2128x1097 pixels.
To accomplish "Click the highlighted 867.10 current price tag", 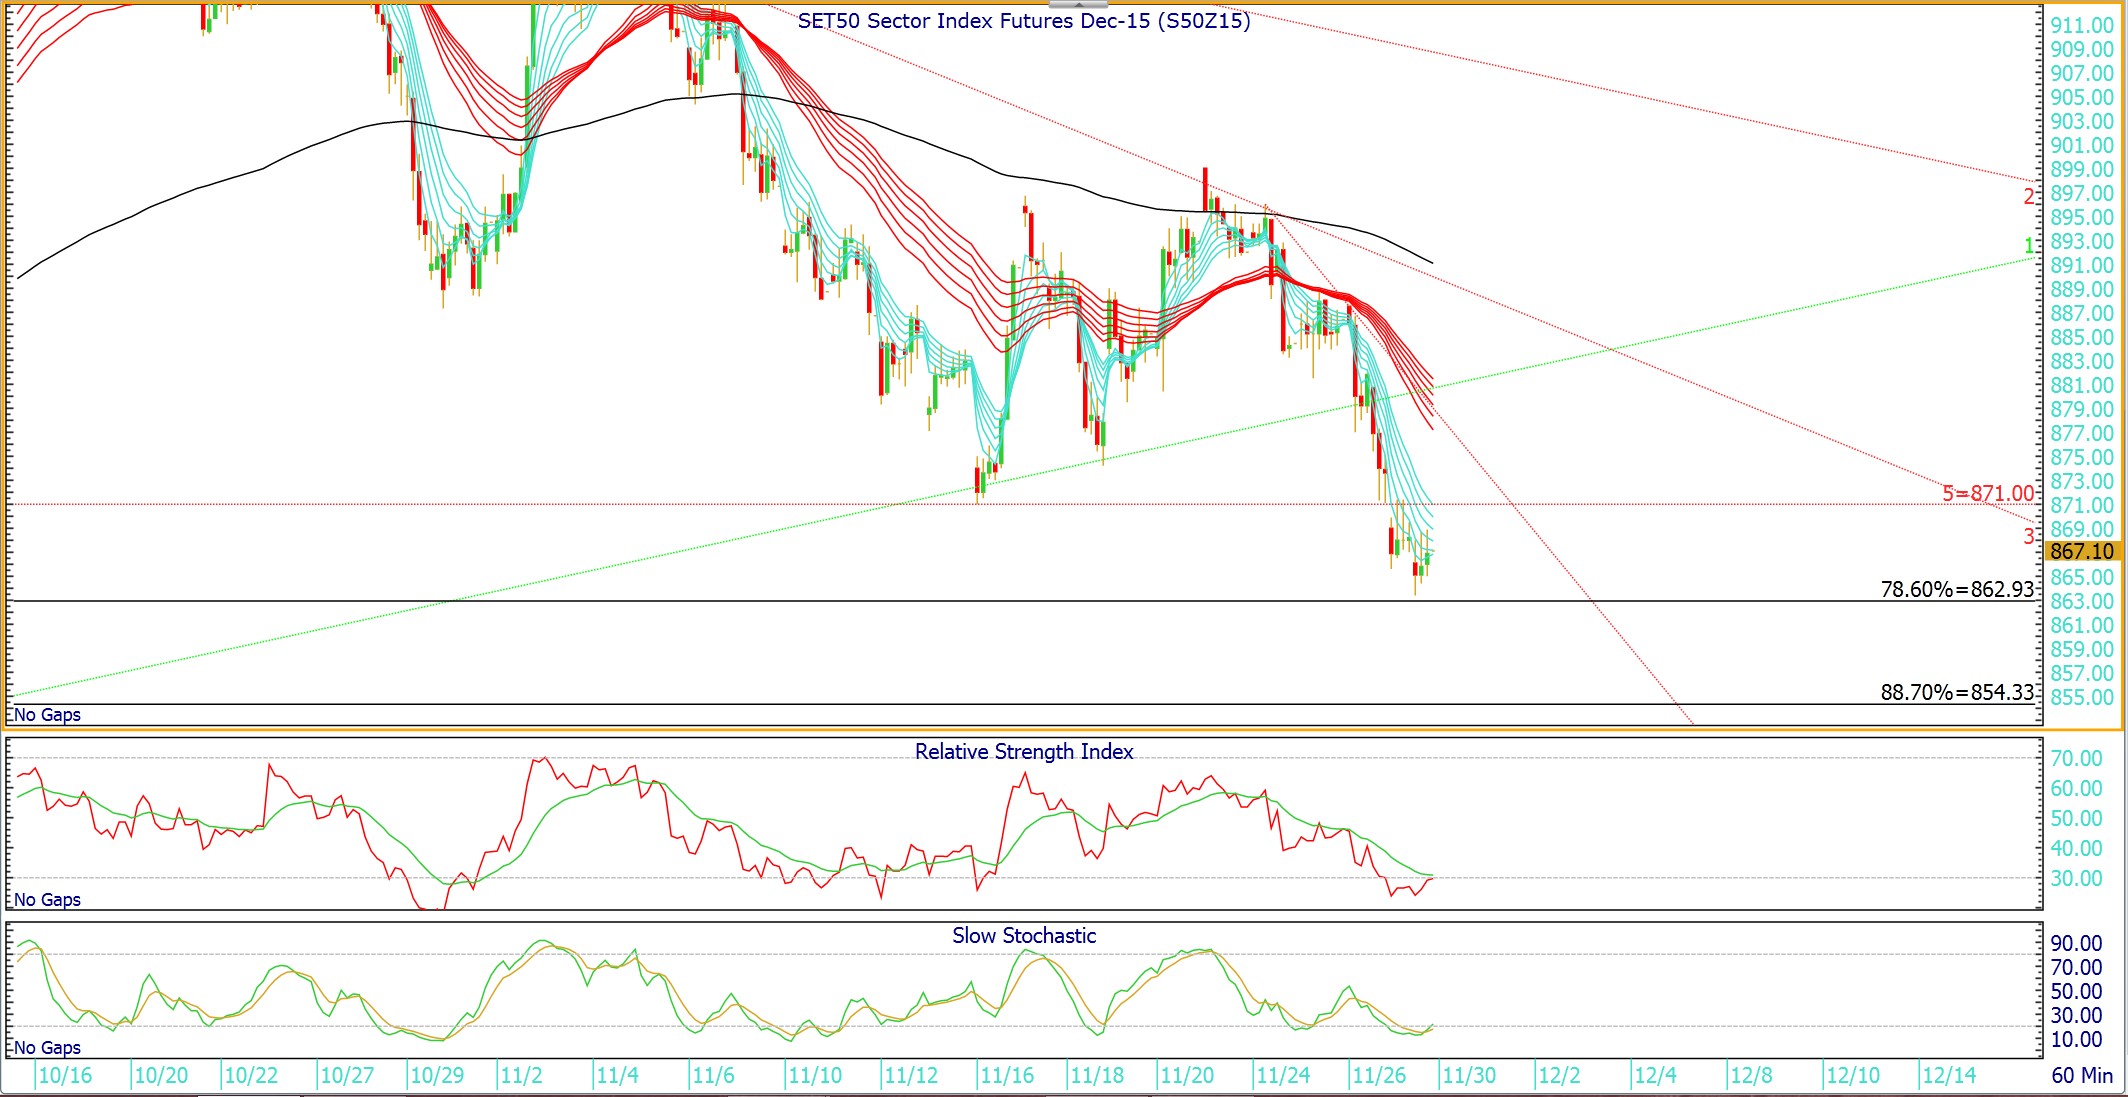I will click(x=2081, y=552).
